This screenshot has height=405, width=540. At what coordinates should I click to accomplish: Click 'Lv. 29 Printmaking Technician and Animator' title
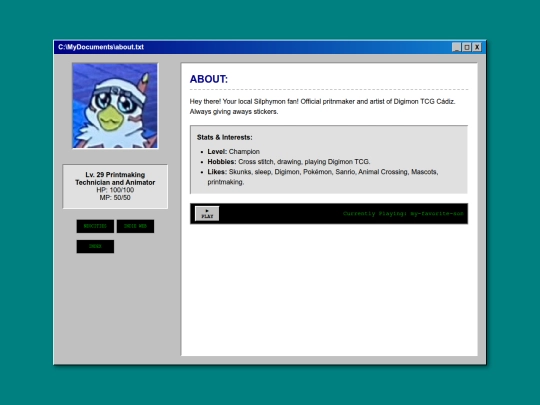pyautogui.click(x=115, y=178)
